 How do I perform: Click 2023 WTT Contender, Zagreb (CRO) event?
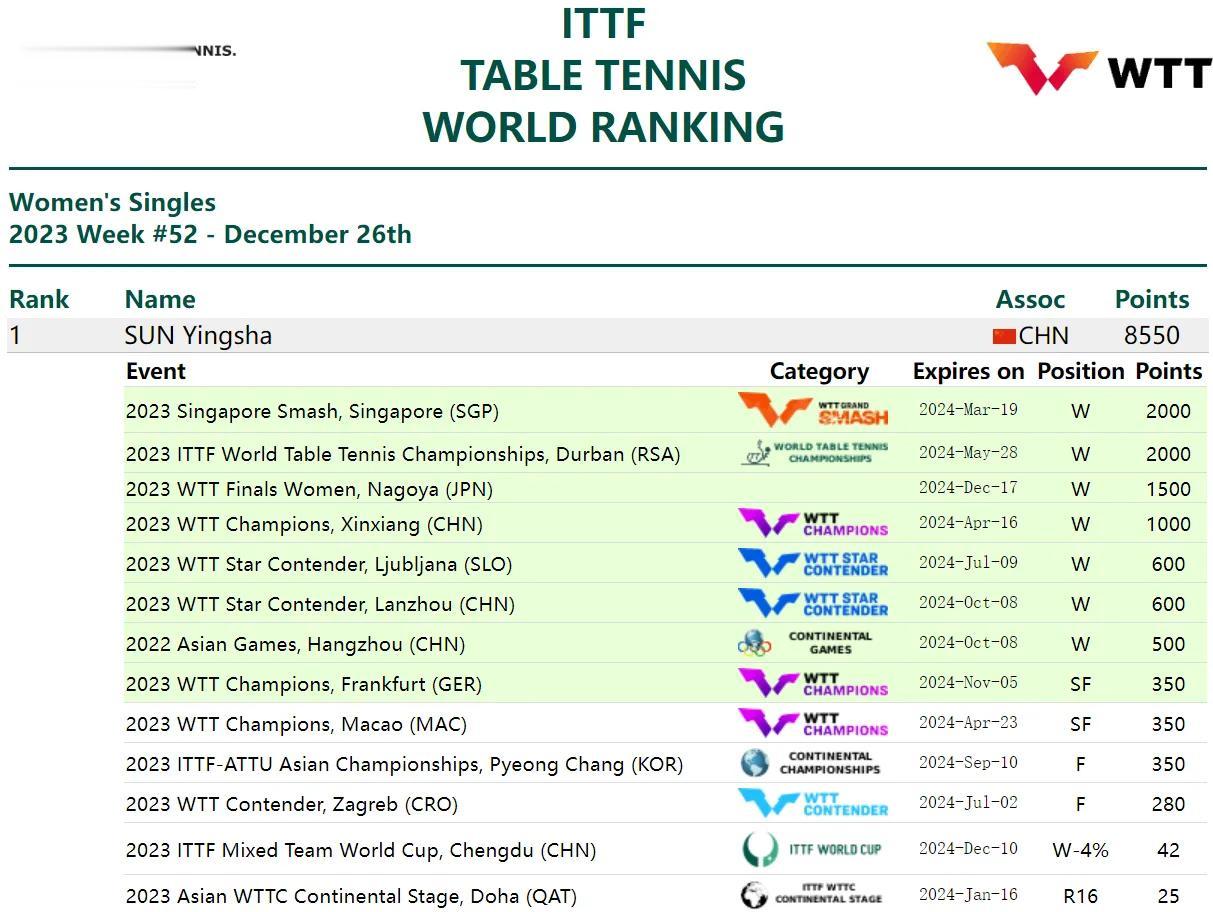point(291,804)
